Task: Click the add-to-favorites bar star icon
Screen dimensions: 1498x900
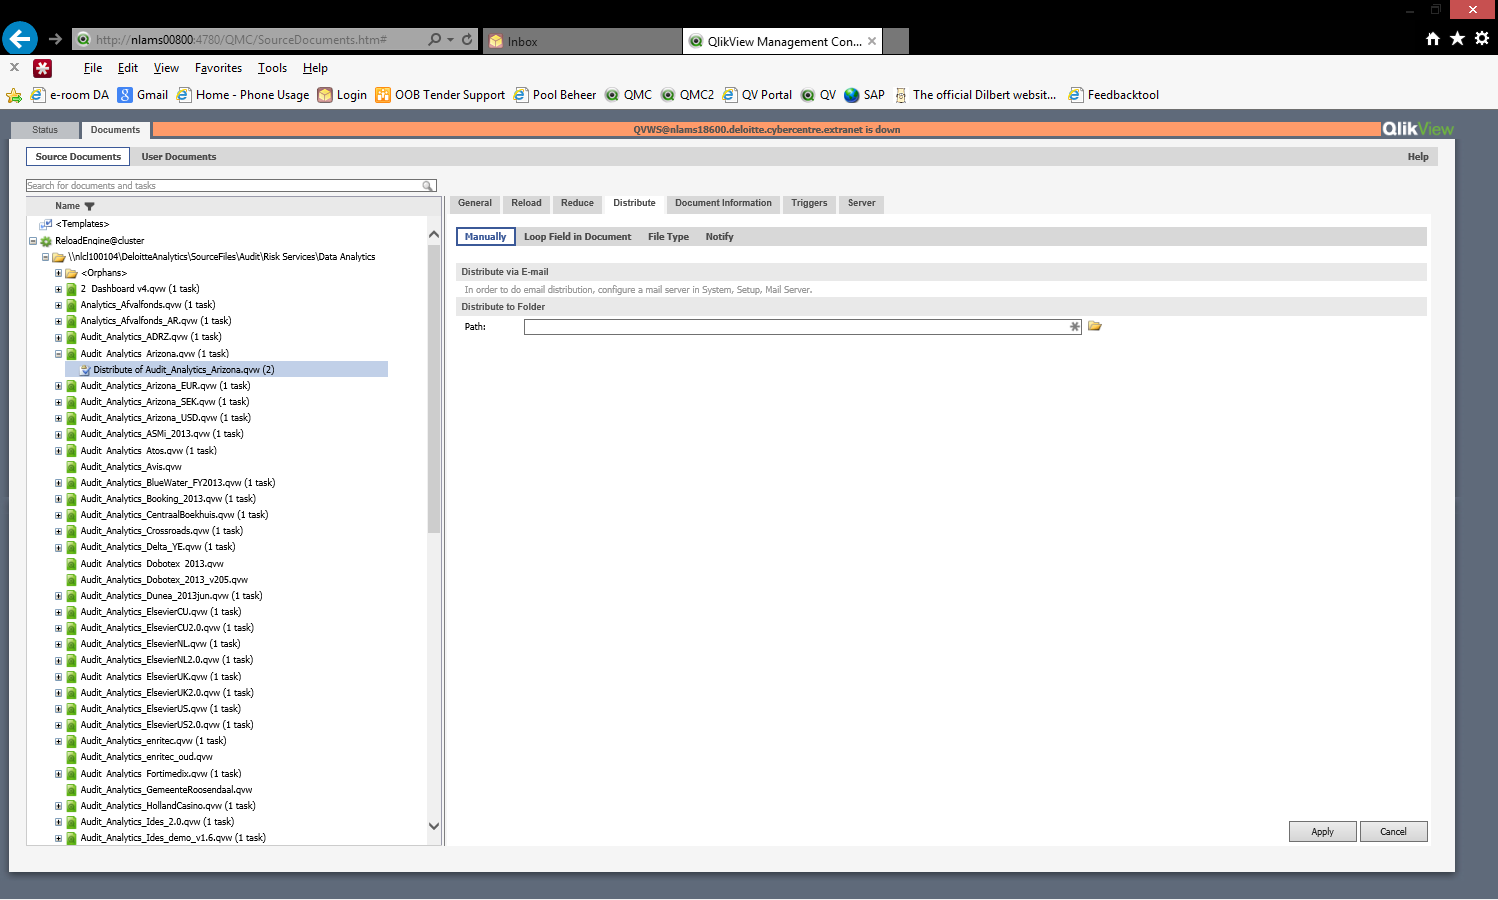Action: (x=14, y=95)
